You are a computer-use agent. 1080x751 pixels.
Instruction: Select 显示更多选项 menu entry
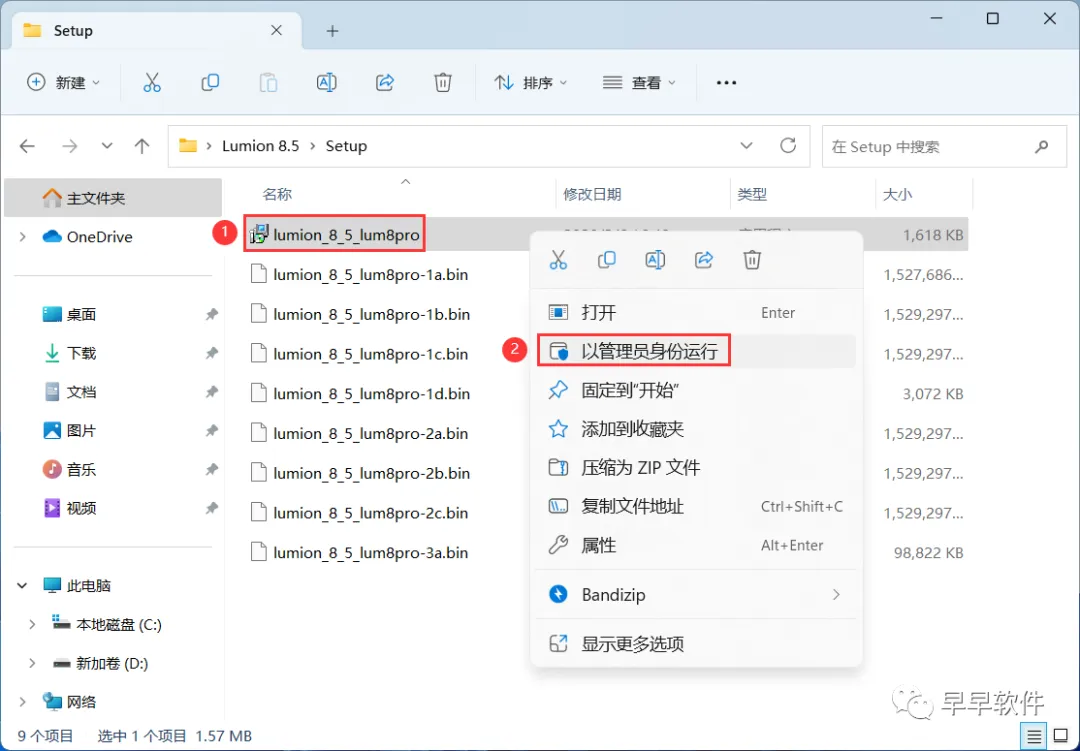696,644
